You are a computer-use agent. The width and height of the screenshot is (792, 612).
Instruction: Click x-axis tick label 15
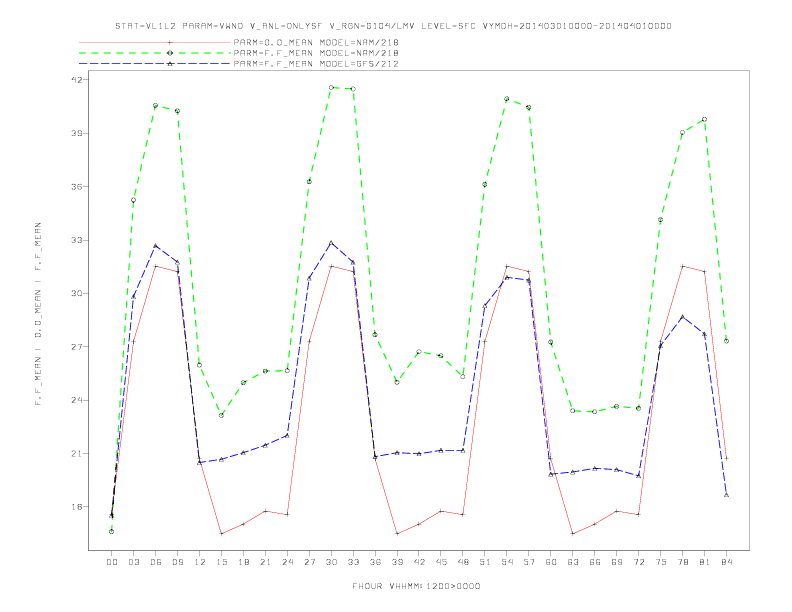[x=221, y=562]
